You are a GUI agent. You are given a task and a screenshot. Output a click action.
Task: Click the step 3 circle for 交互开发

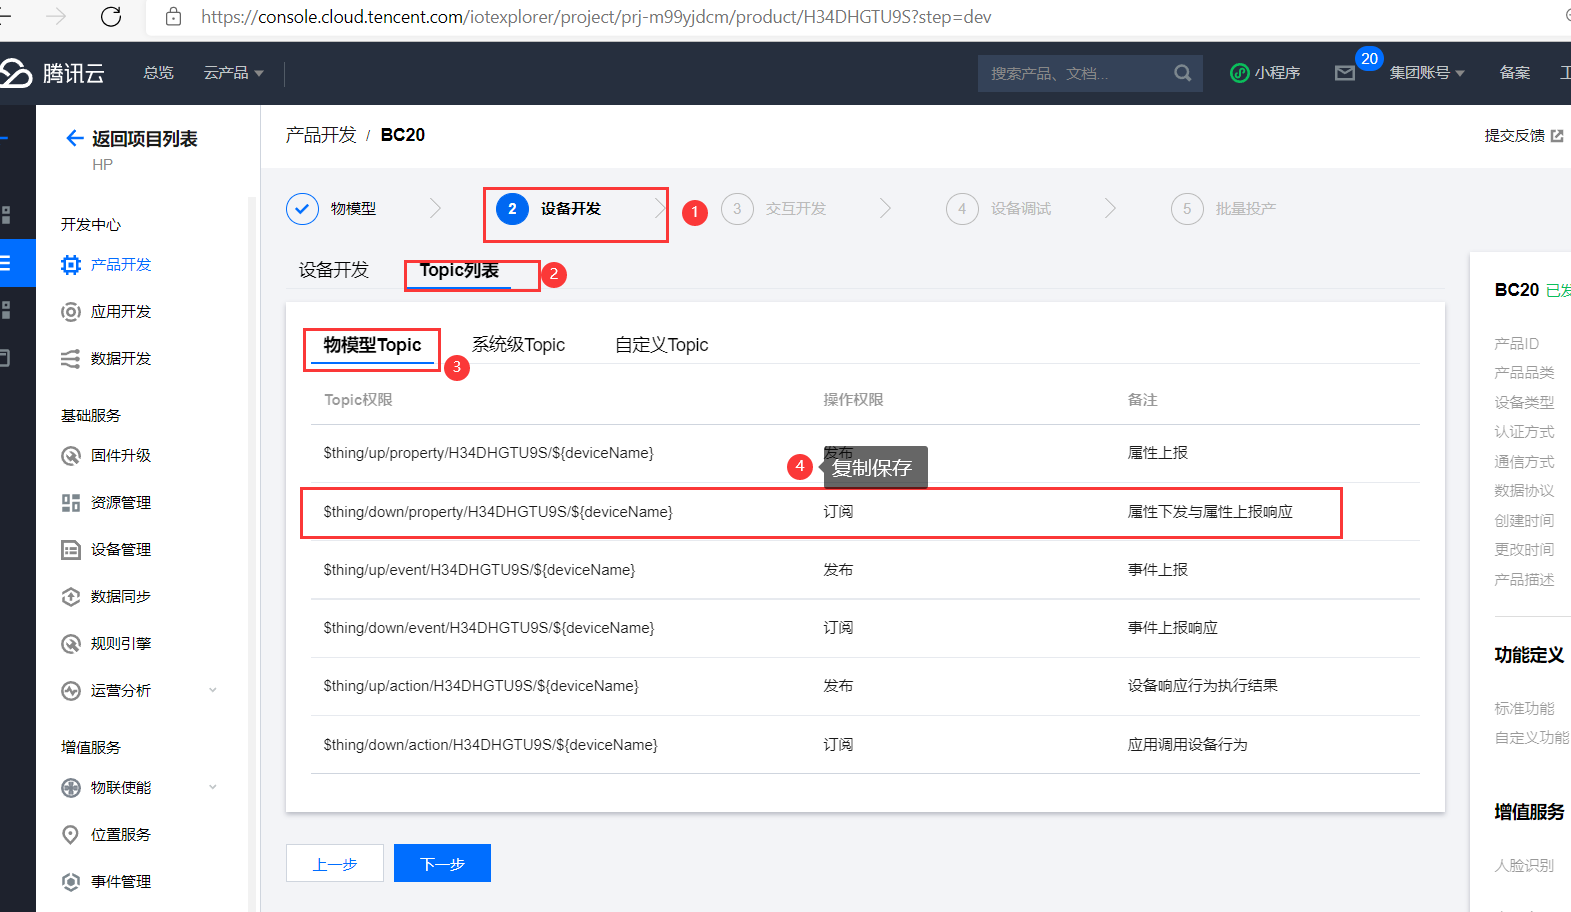pos(737,209)
